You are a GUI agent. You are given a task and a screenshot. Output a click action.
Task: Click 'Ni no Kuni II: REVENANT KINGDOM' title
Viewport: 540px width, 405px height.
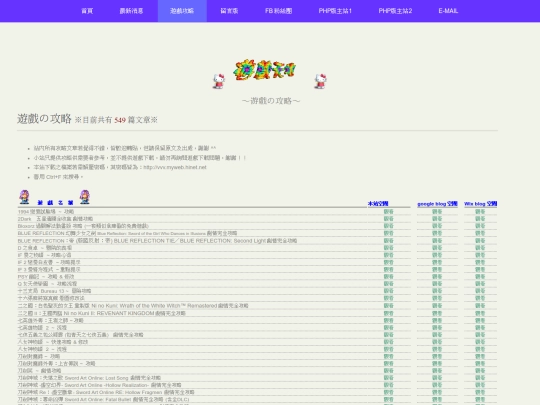(x=102, y=313)
